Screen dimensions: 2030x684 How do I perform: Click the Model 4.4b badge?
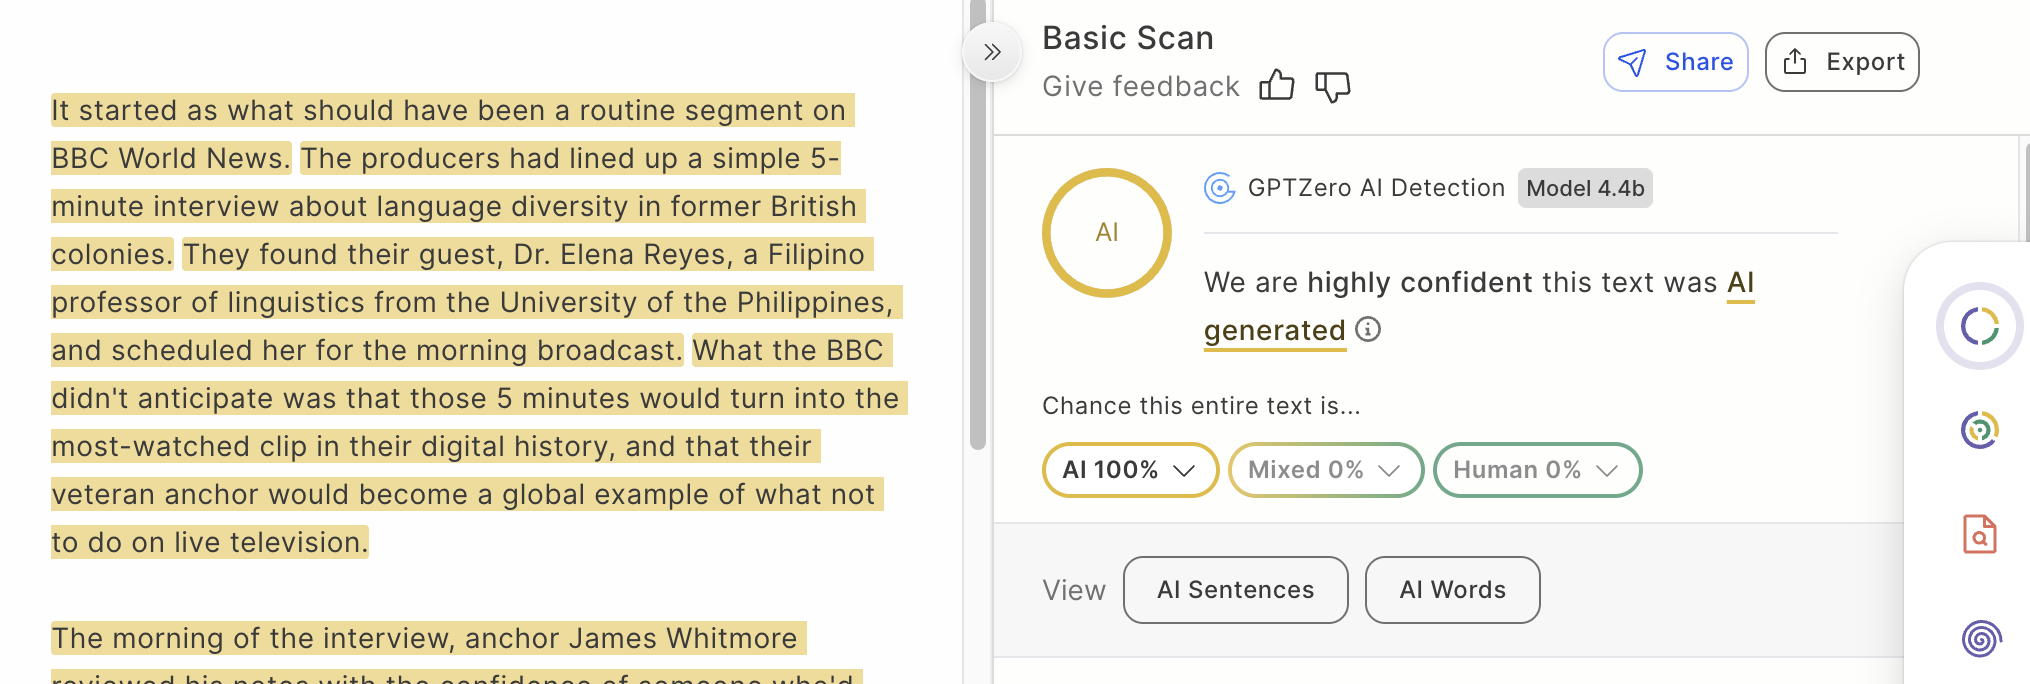(x=1584, y=188)
